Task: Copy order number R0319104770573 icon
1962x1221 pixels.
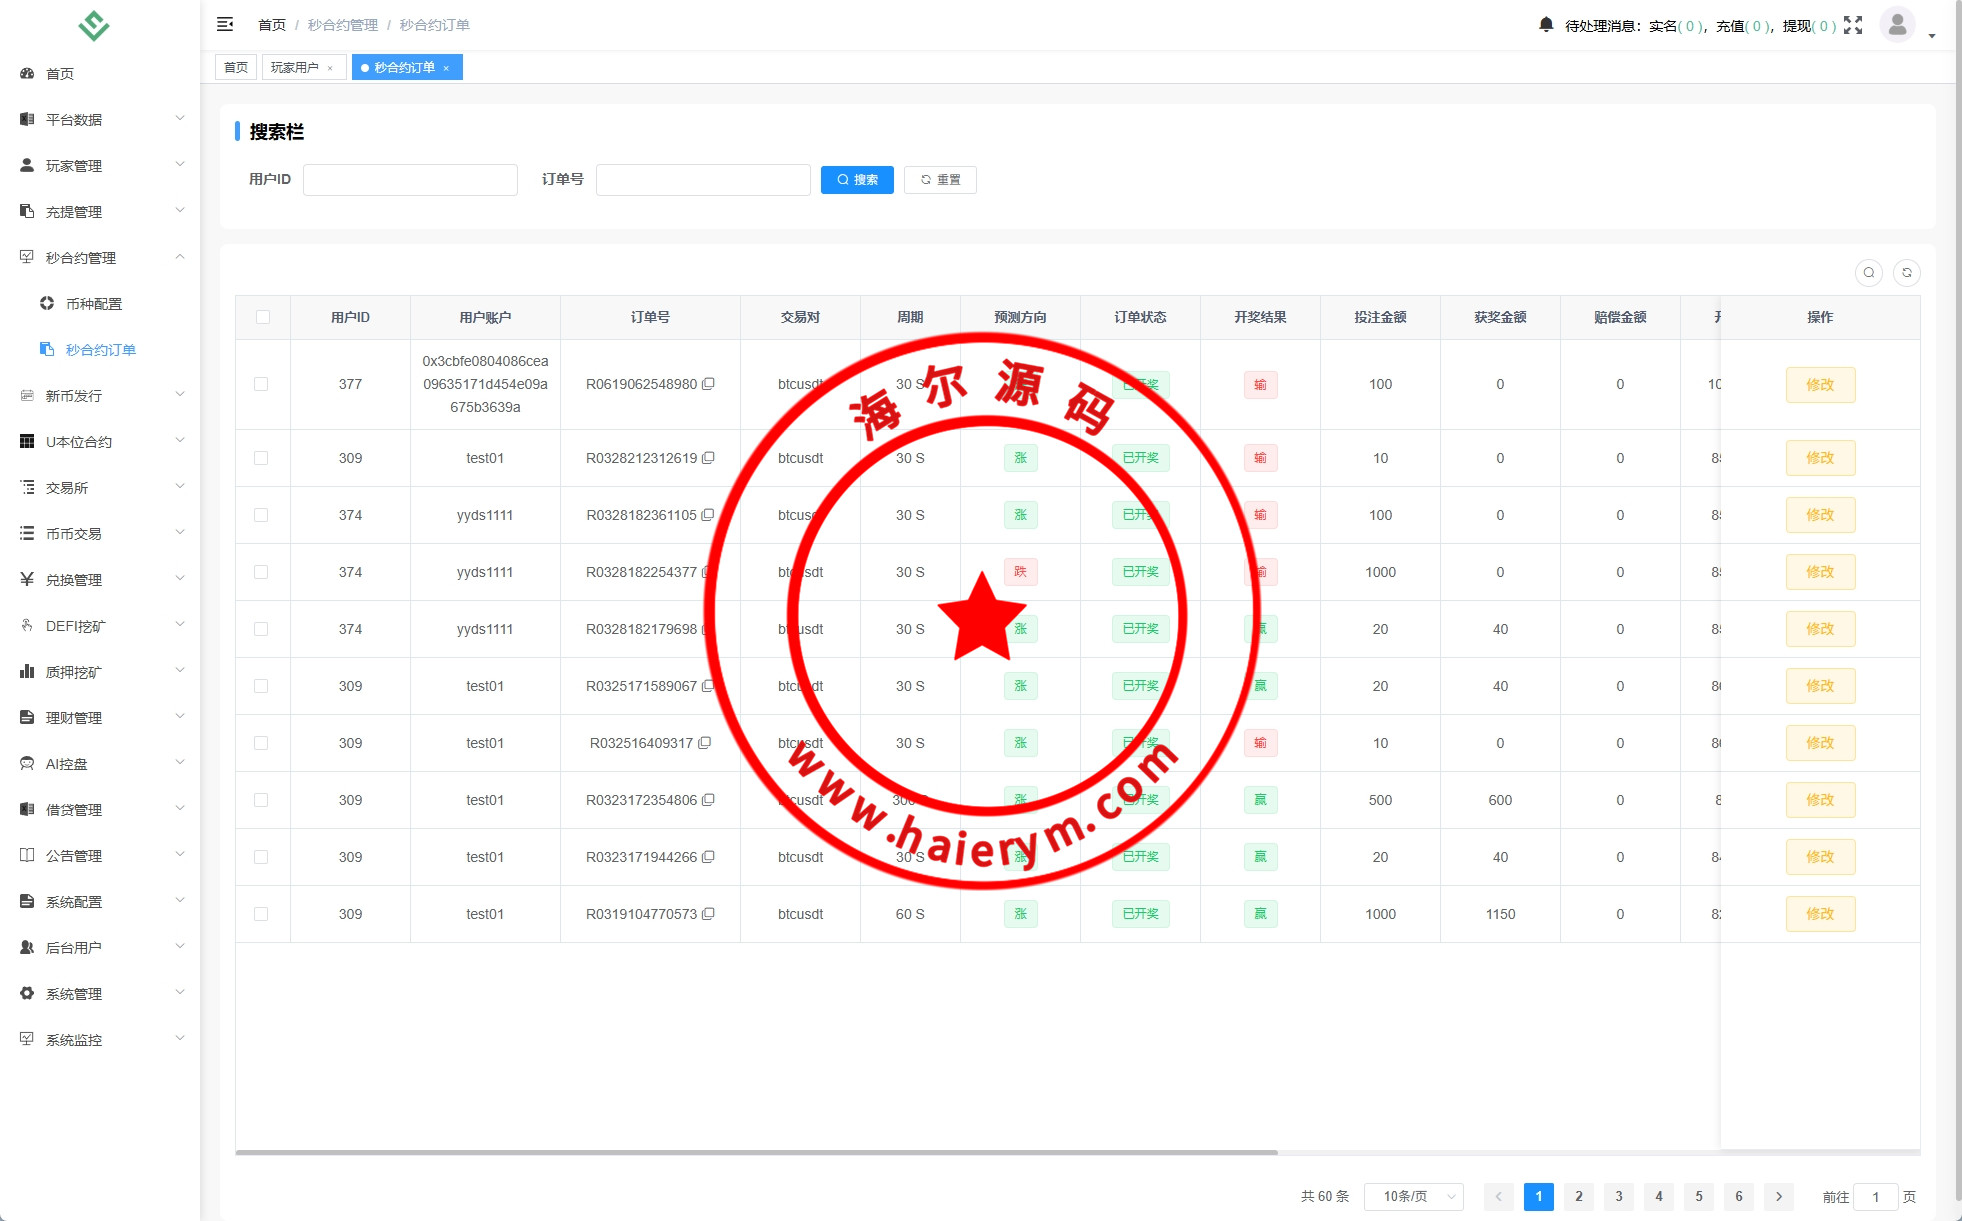Action: (x=709, y=914)
